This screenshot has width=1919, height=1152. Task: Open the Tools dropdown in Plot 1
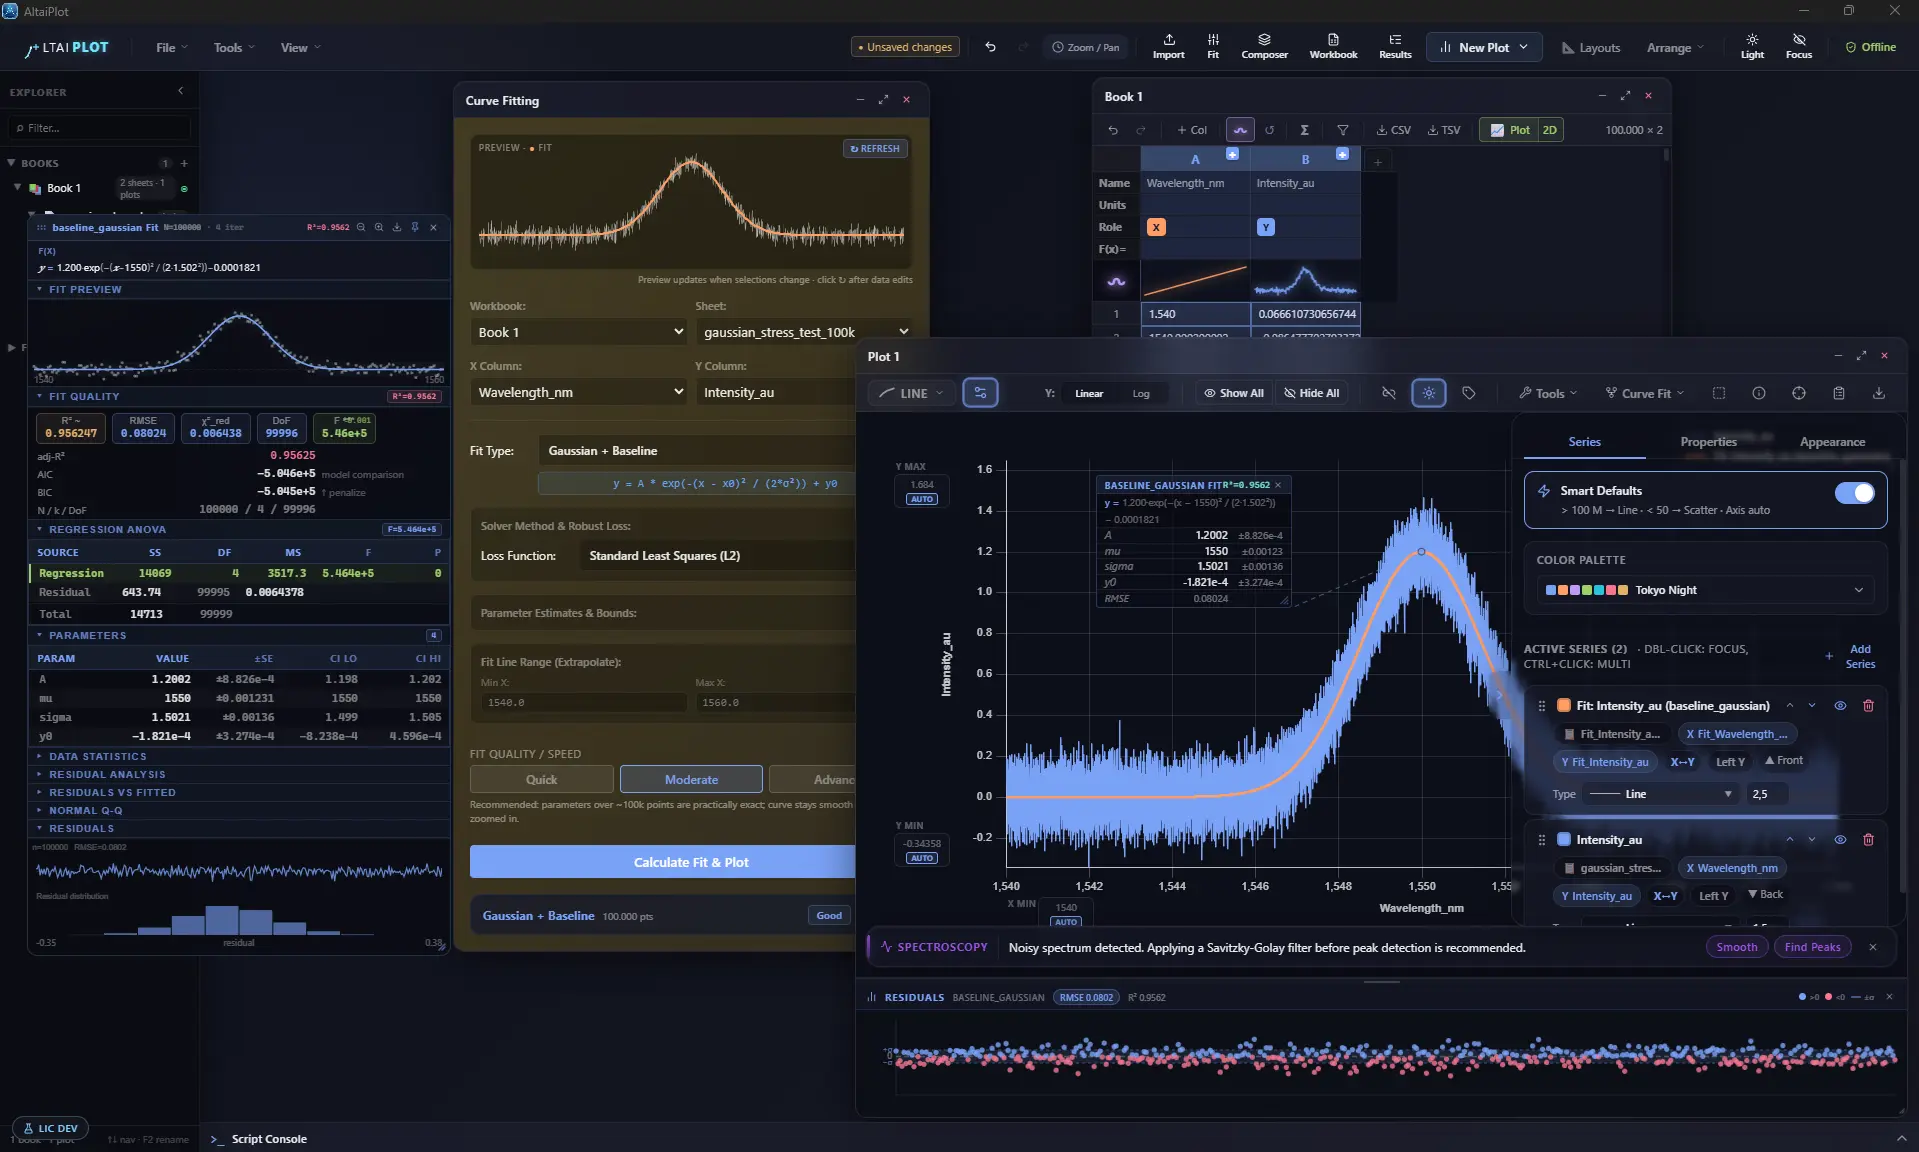tap(1547, 393)
